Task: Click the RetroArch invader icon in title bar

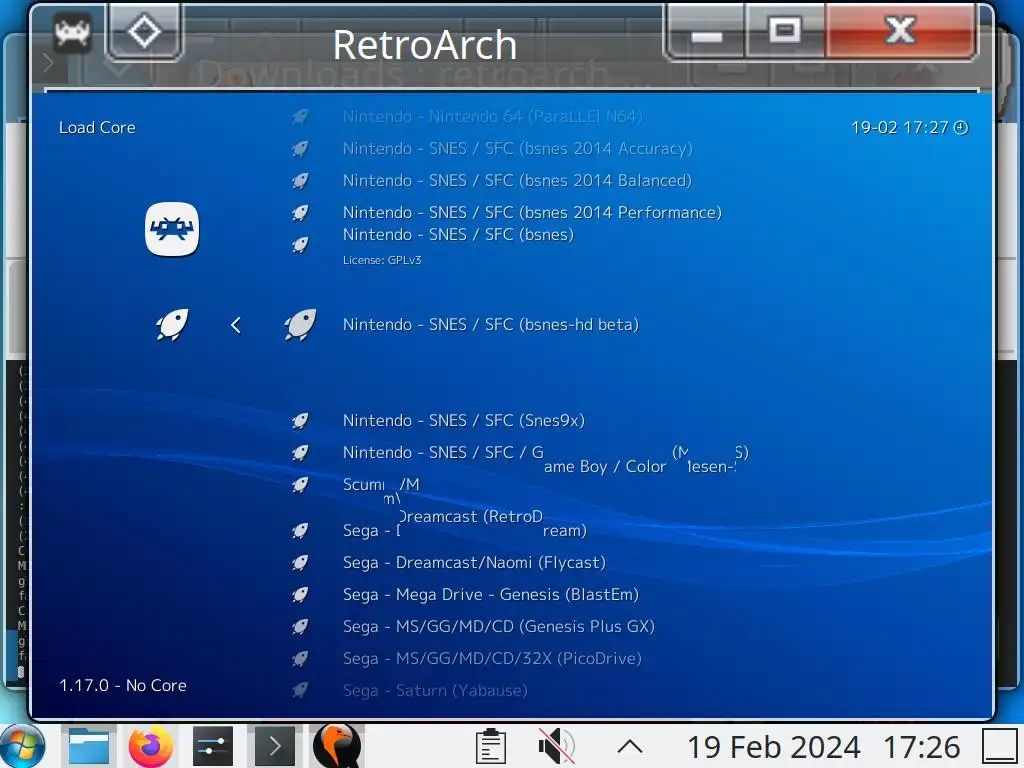Action: tap(72, 34)
